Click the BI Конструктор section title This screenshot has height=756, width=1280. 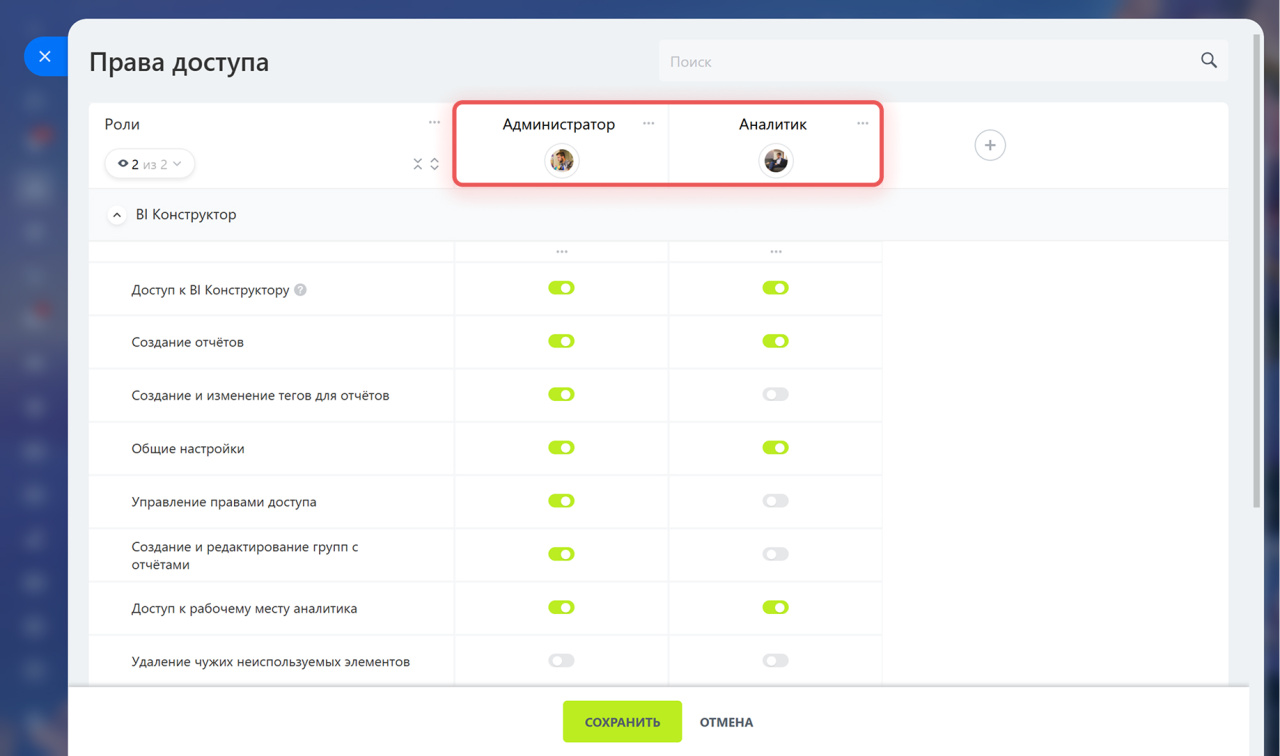pyautogui.click(x=186, y=215)
